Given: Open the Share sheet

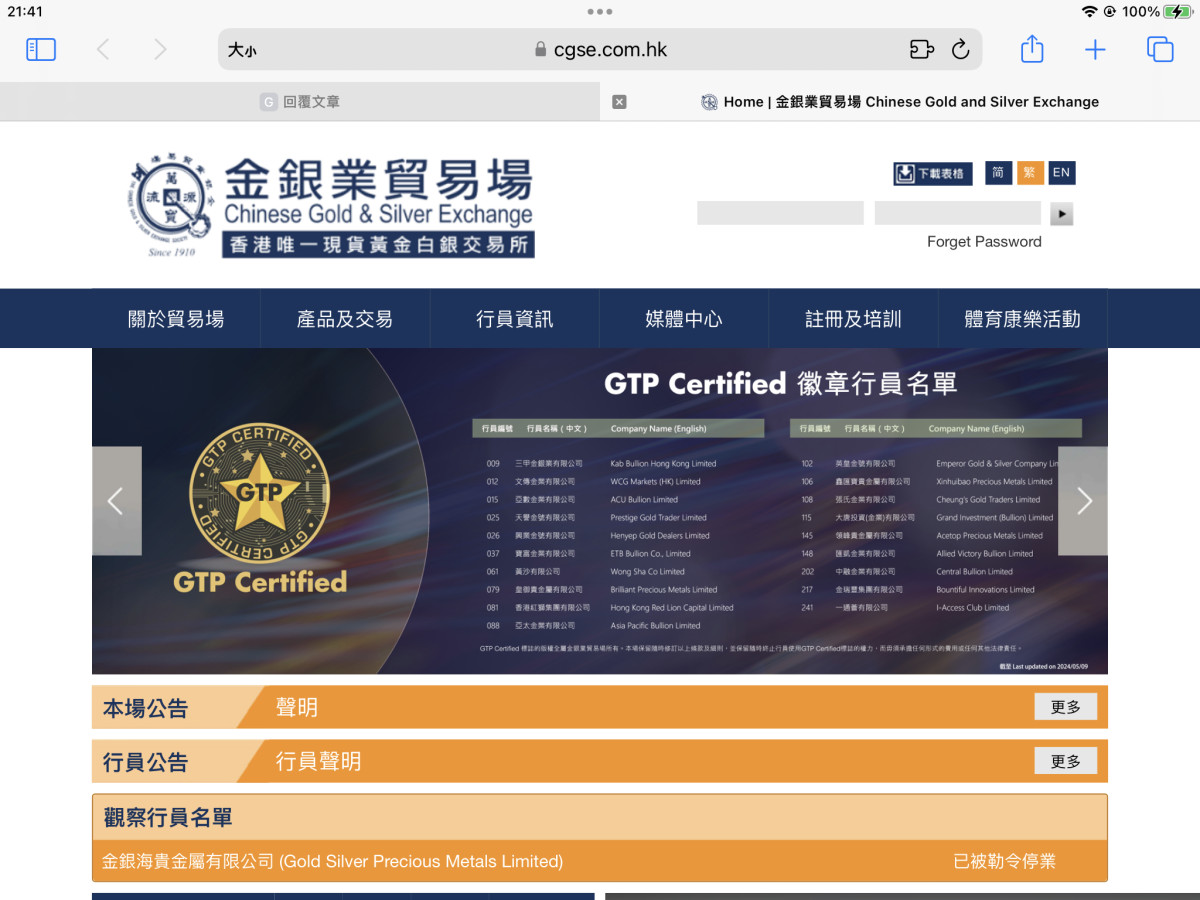Looking at the screenshot, I should click(x=1032, y=49).
